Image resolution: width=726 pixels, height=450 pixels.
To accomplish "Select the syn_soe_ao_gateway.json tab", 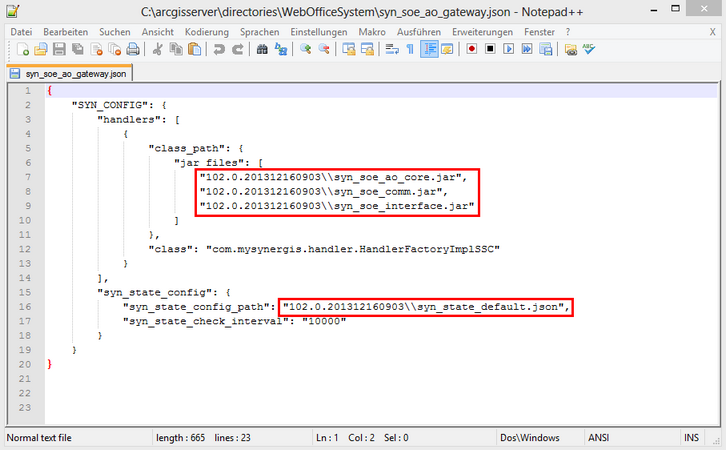I will (x=68, y=74).
